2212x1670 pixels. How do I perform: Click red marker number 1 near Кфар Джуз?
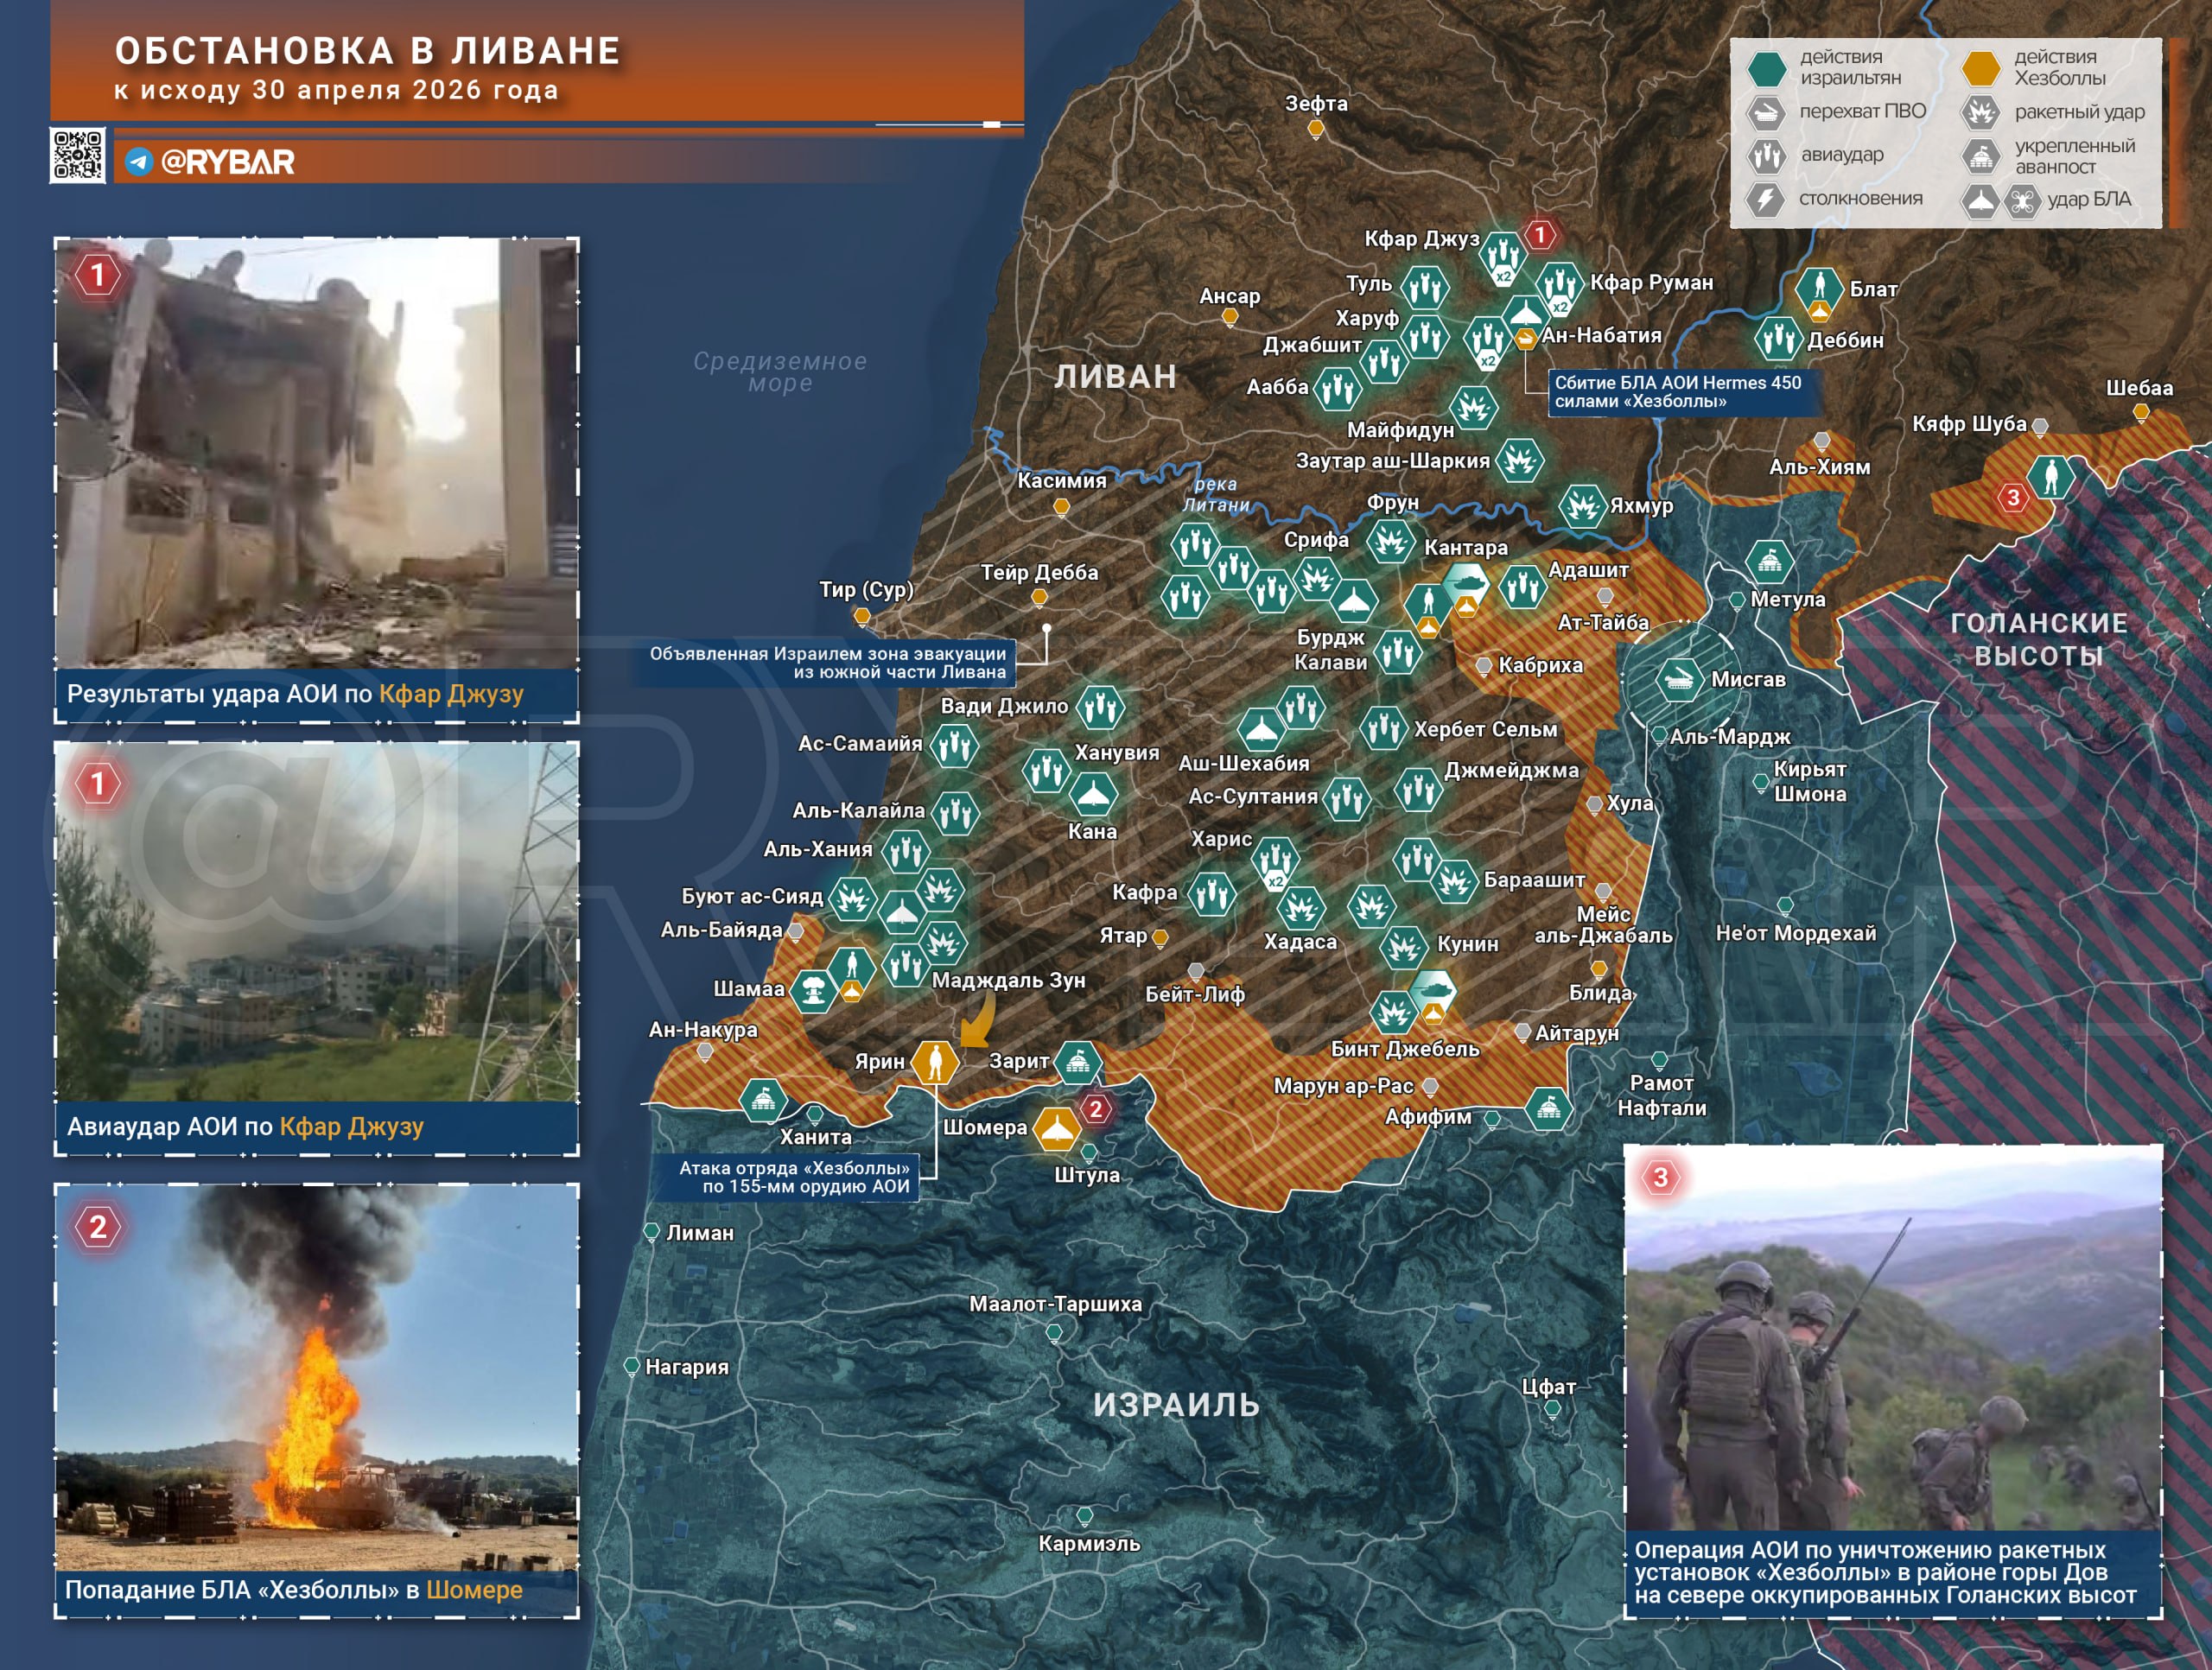pos(1540,235)
